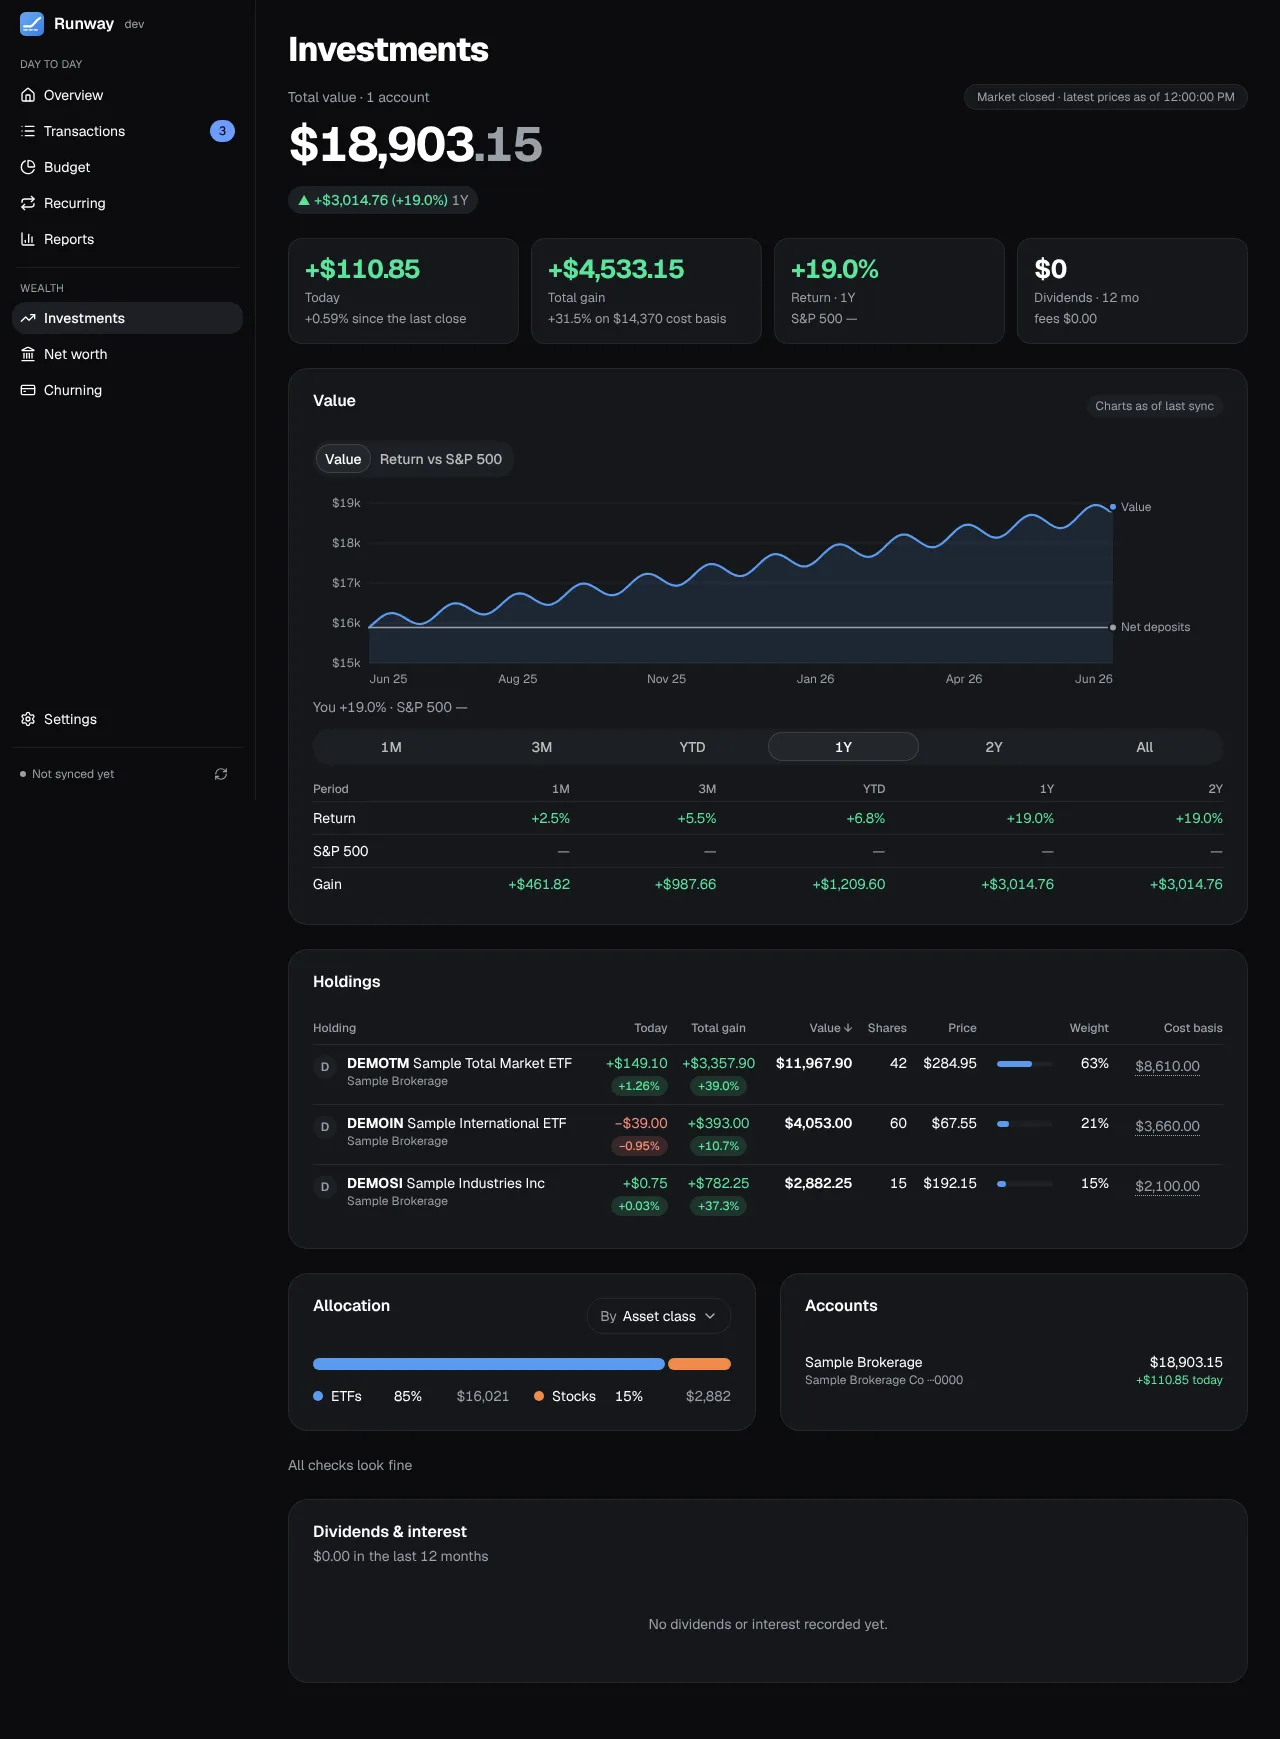Click the Runway logo icon
Image resolution: width=1280 pixels, height=1739 pixels.
click(32, 24)
